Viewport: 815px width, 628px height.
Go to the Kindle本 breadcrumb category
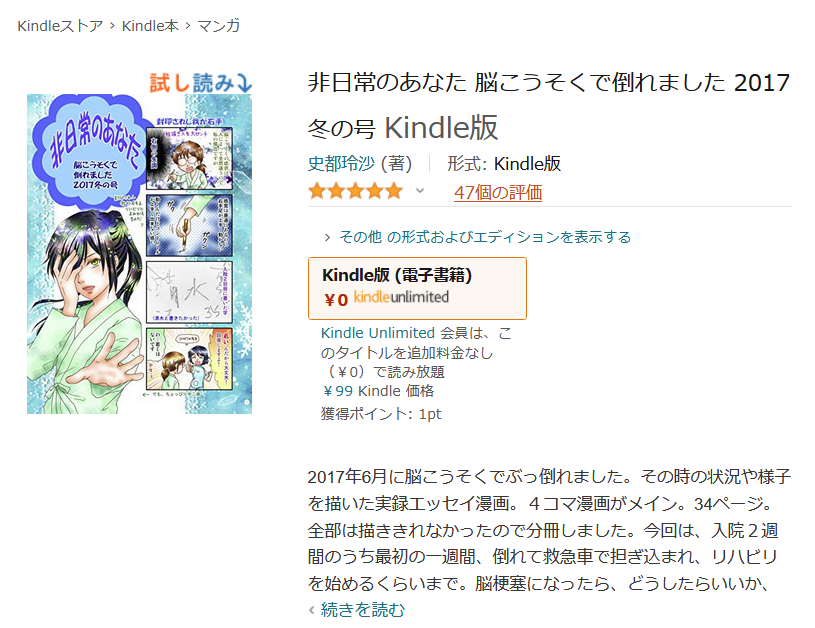pyautogui.click(x=150, y=25)
